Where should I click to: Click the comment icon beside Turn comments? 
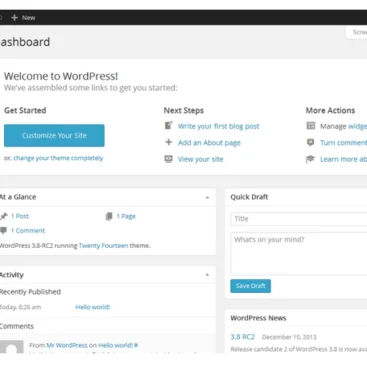click(310, 143)
